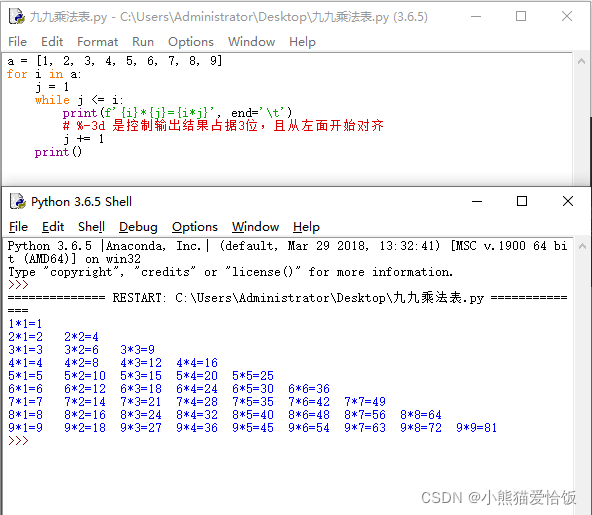Click the last '>>>' prompt in Shell
The image size is (592, 515).
pos(18,440)
